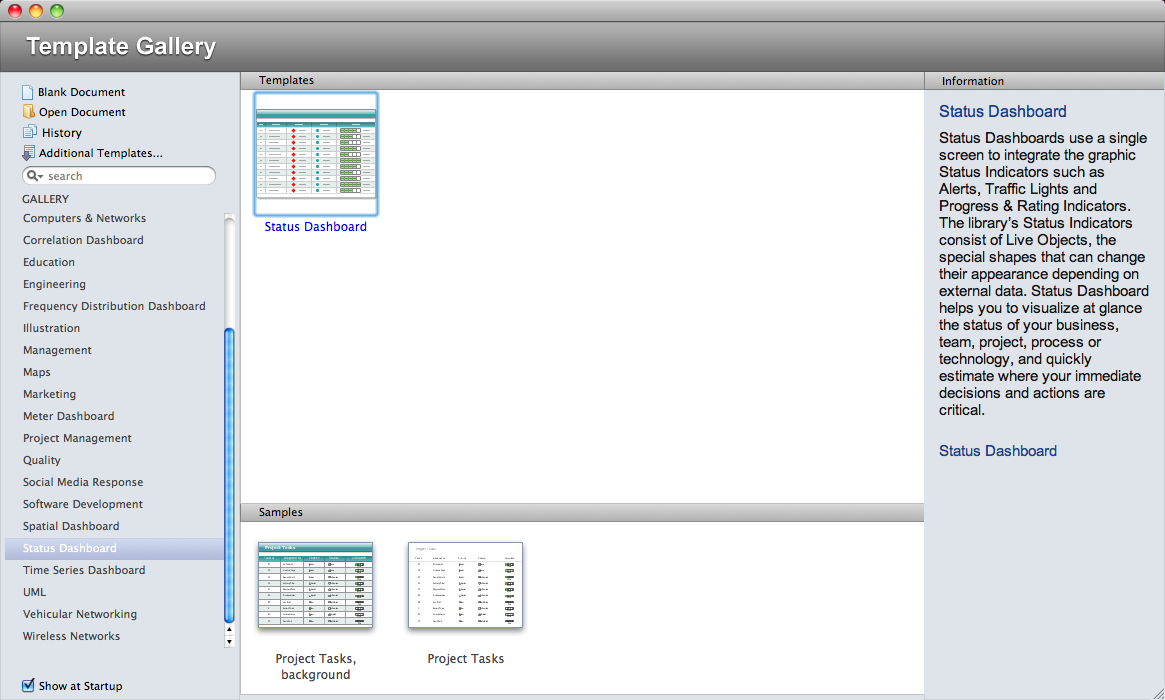The image size is (1165, 700).
Task: Click the Status Dashboard link under the template
Action: pos(316,227)
